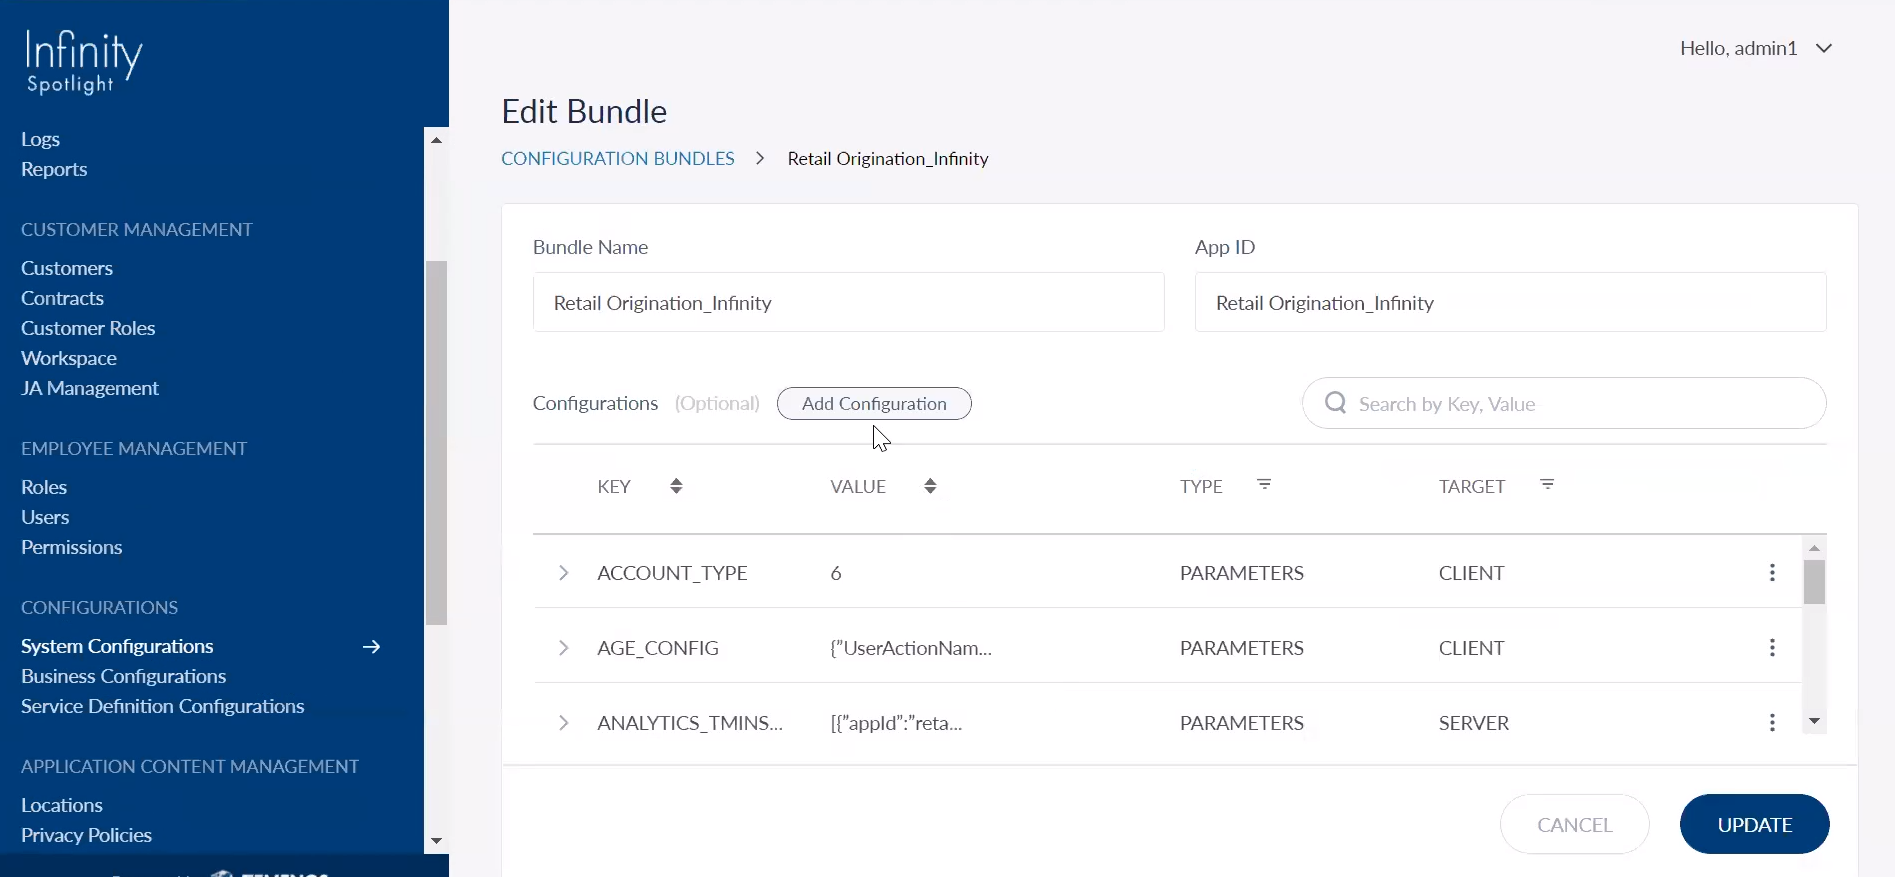1895x877 pixels.
Task: Click the Add Configuration button
Action: pos(874,404)
